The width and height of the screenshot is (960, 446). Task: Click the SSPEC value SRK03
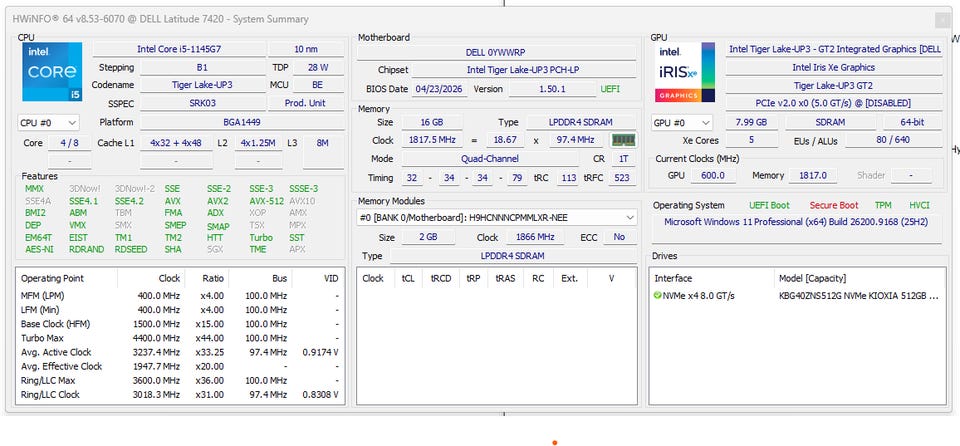(202, 104)
